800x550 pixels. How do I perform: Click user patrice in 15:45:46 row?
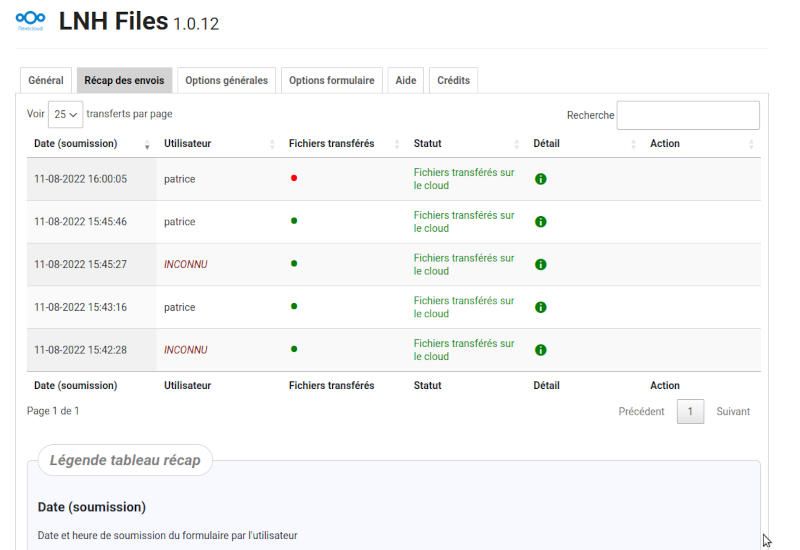pos(180,222)
